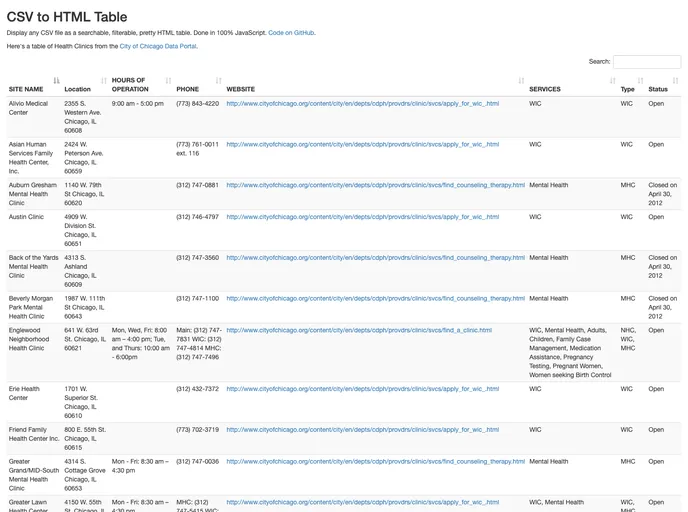Open the Friend Family Health Center link

(362, 430)
